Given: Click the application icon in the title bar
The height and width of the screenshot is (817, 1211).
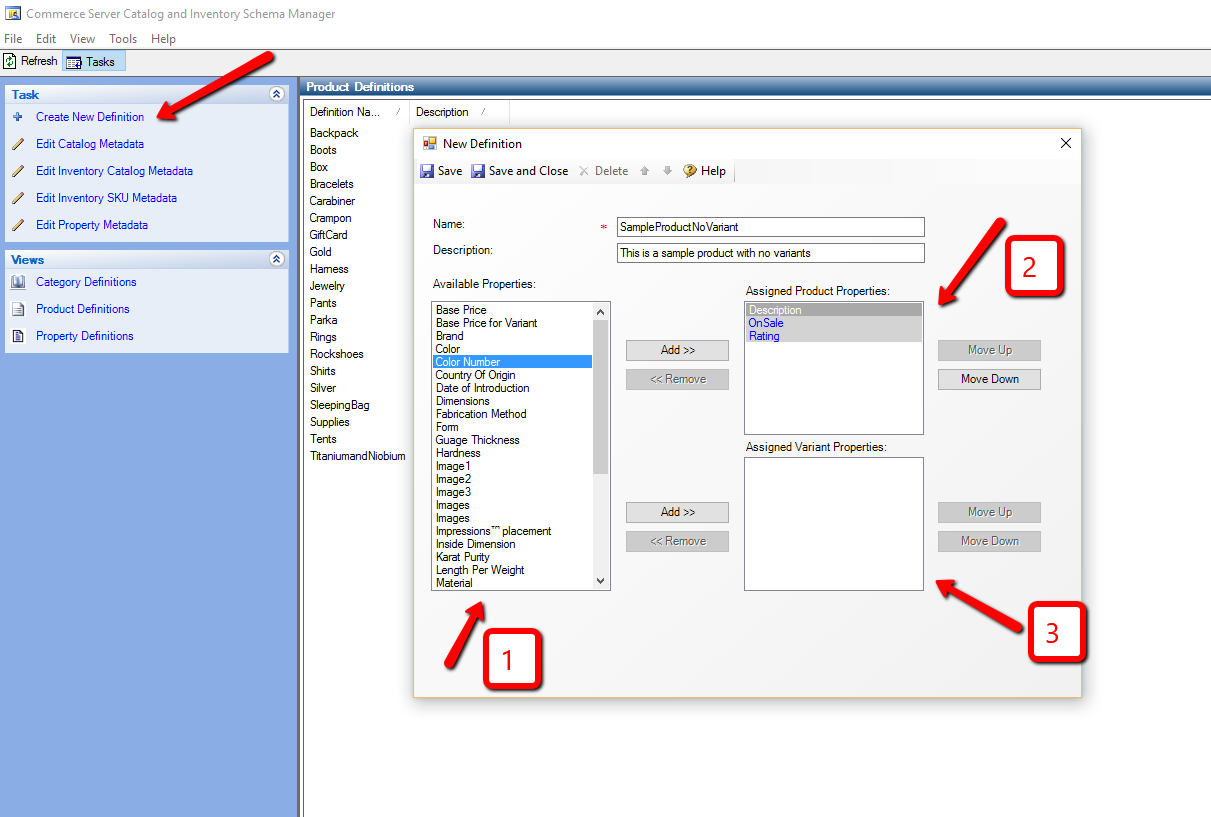Looking at the screenshot, I should point(13,14).
